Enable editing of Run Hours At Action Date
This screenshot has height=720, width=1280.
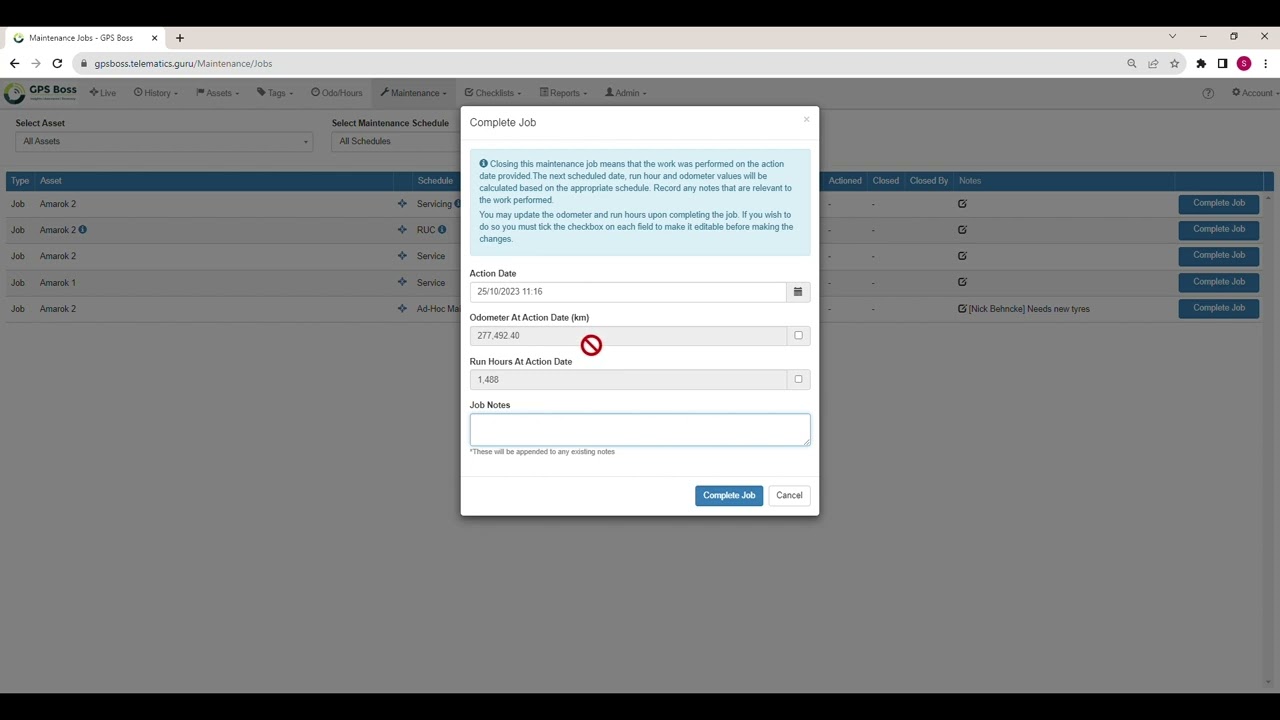798,379
